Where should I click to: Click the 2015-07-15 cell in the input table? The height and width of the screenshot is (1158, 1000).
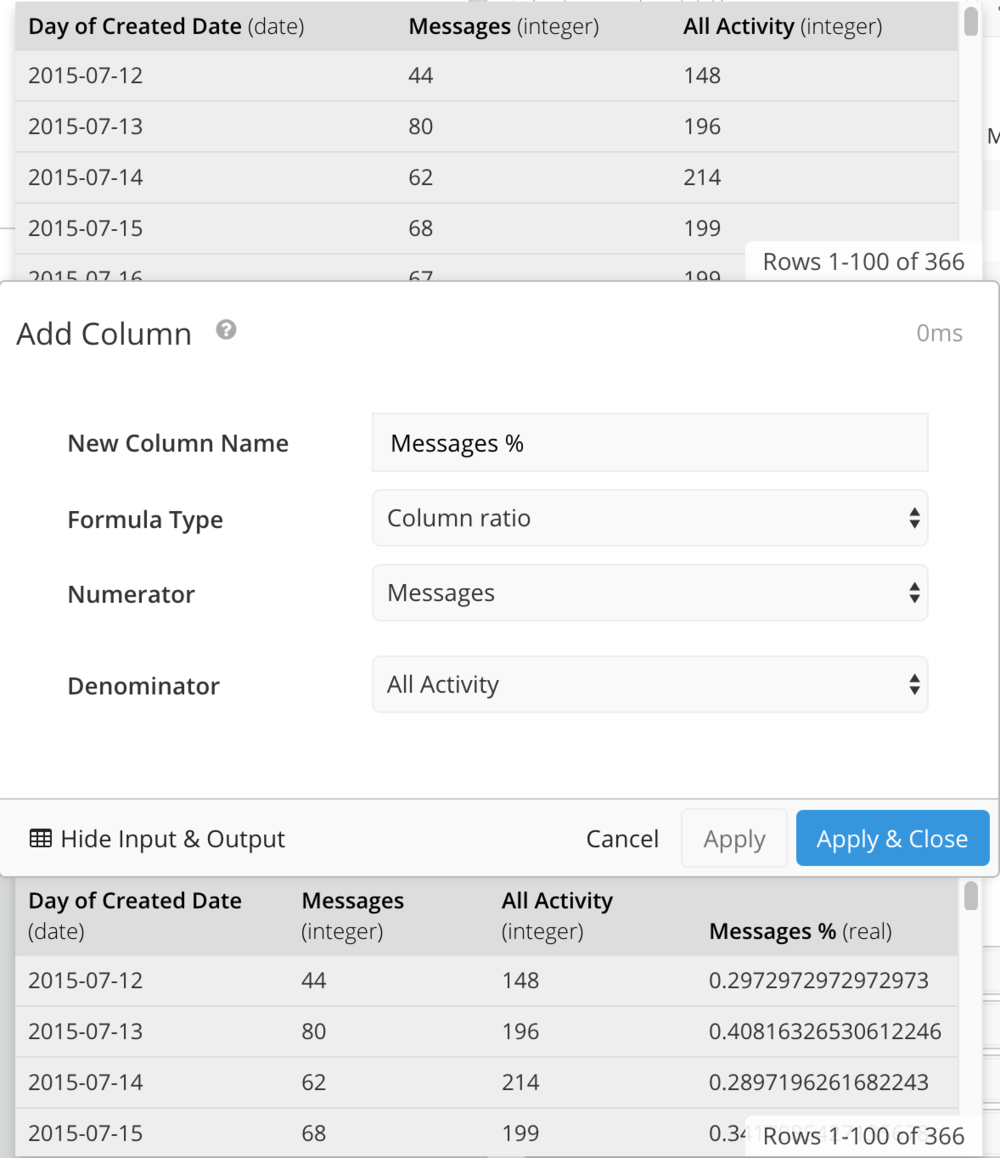point(86,228)
